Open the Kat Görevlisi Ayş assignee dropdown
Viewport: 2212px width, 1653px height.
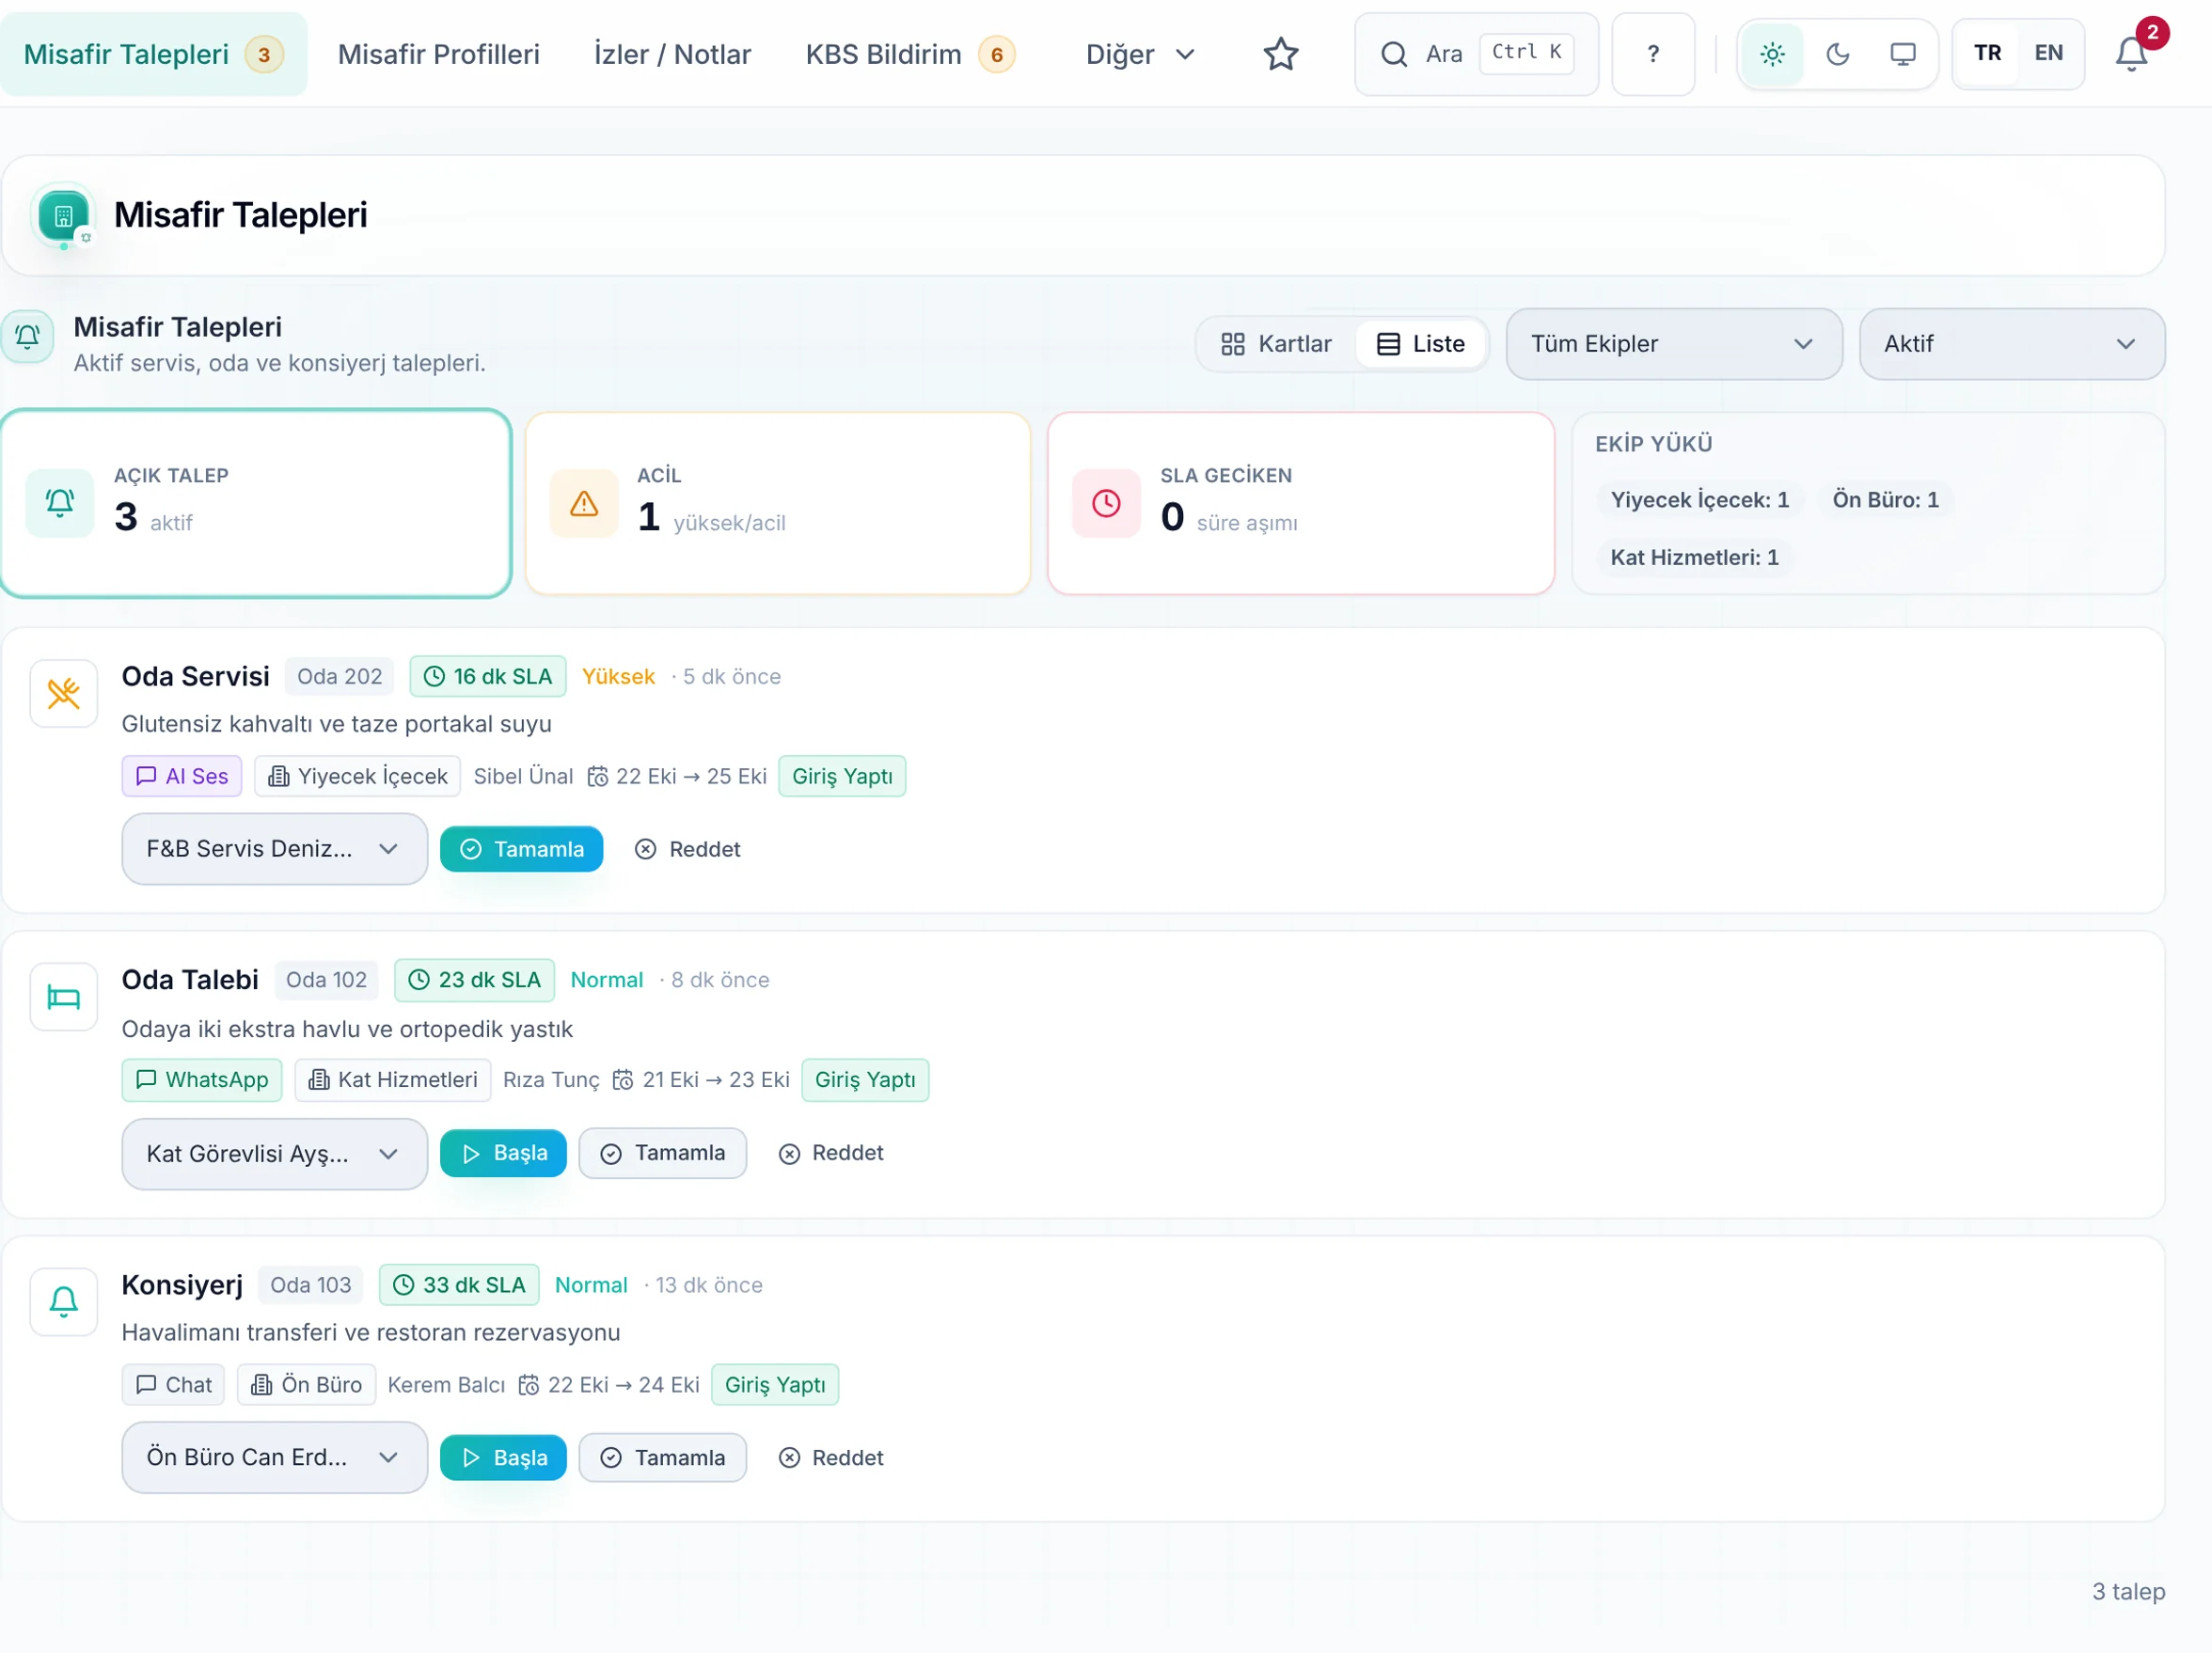[275, 1154]
